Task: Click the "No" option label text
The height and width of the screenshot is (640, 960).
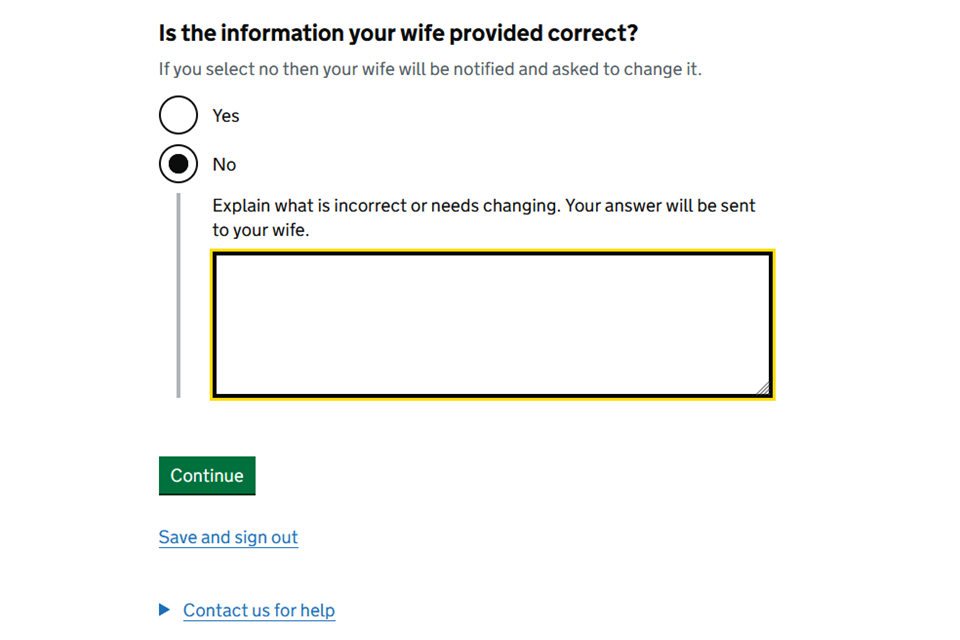Action: pyautogui.click(x=224, y=165)
